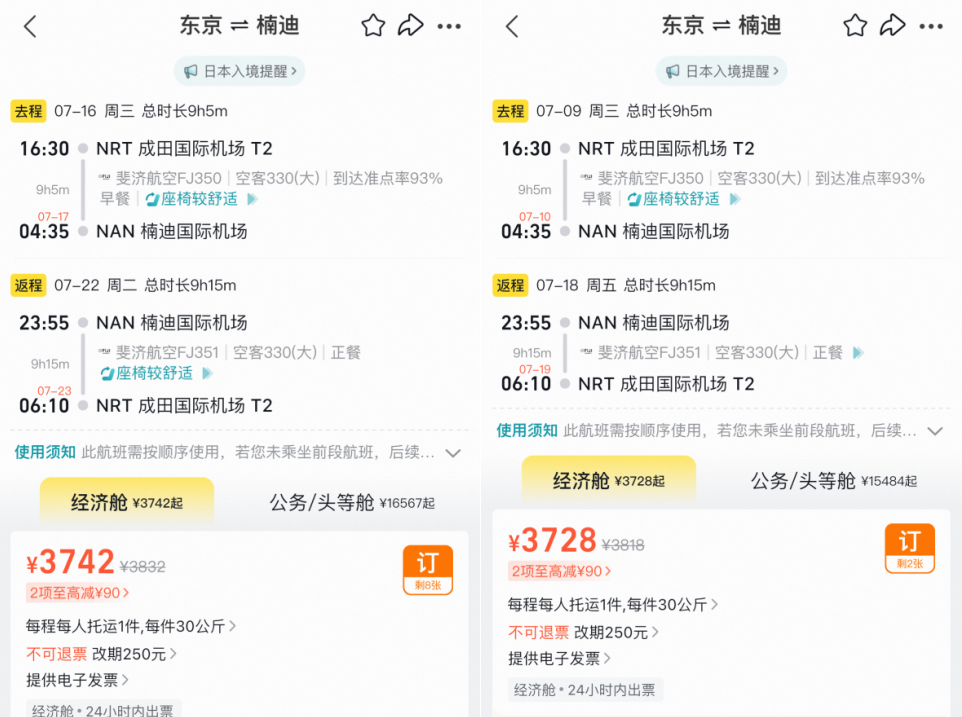Open 提供电子发票 info for ¥3728 fare
962x717 pixels.
560,658
